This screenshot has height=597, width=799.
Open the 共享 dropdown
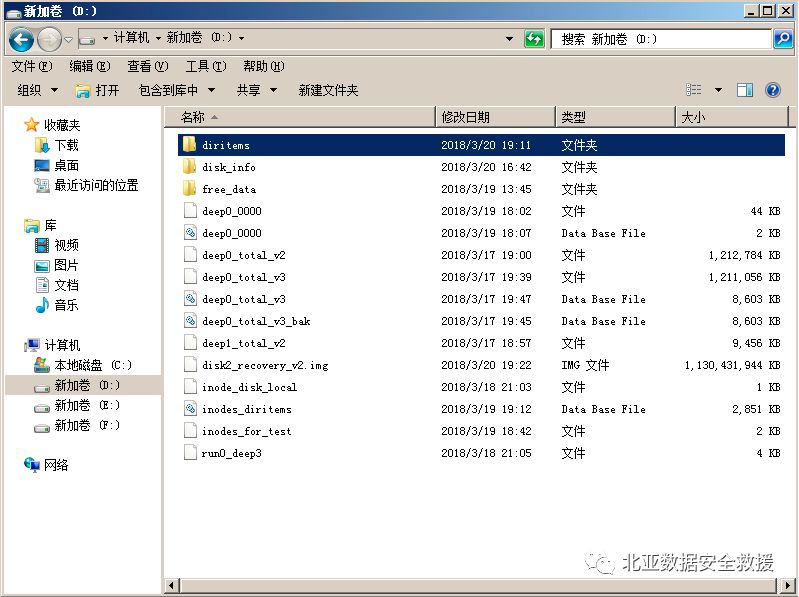tap(257, 90)
